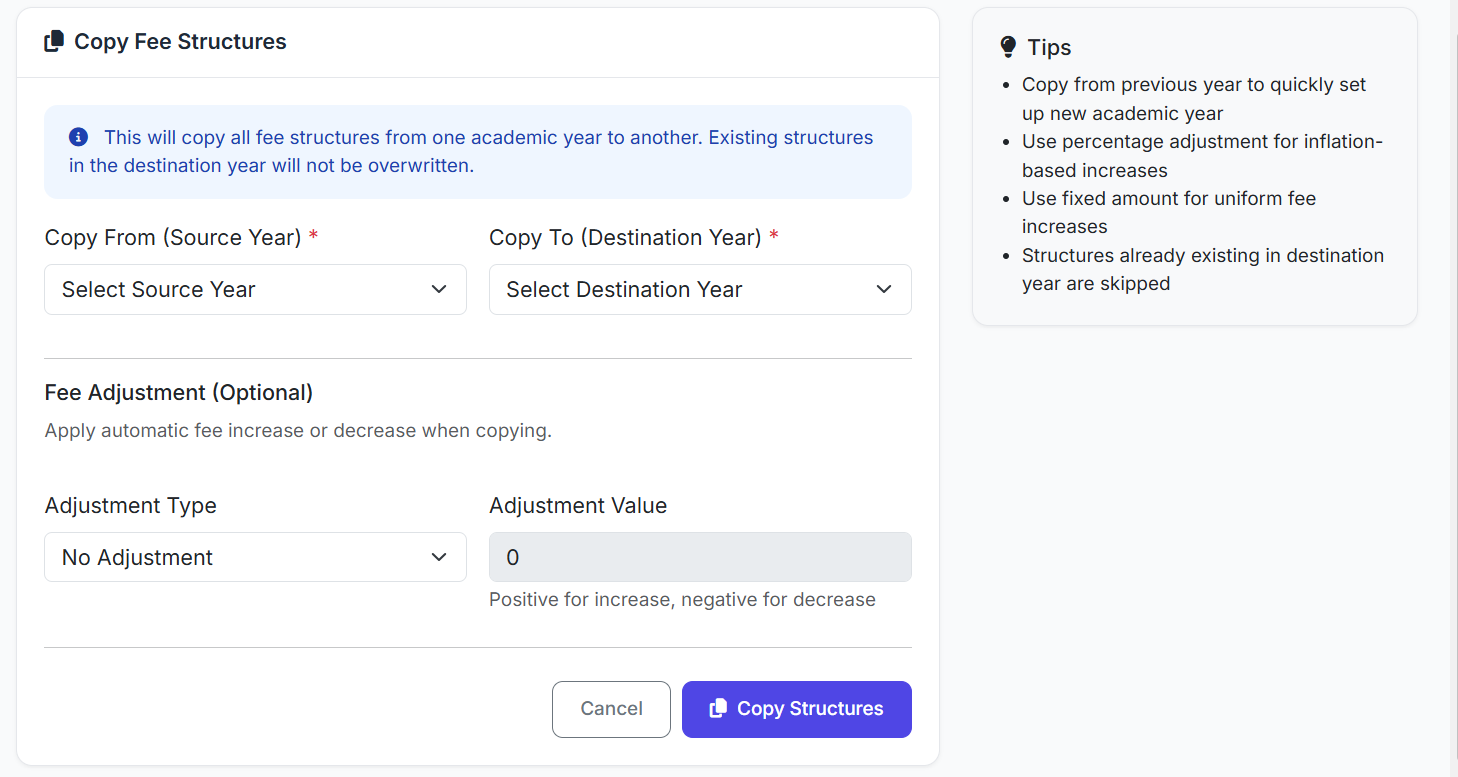Click the copy icon inside Copy Structures button
Screen dimensions: 1458x777
coord(717,709)
